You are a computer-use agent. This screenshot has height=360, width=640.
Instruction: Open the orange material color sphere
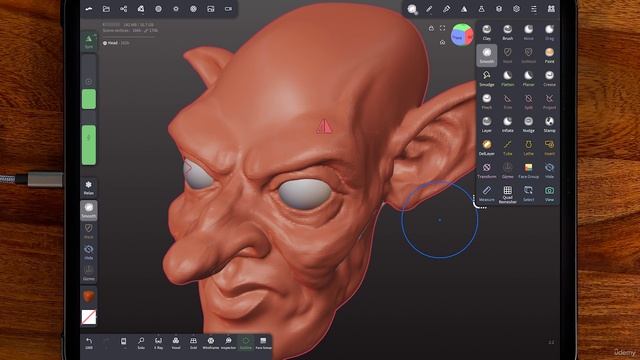(89, 296)
